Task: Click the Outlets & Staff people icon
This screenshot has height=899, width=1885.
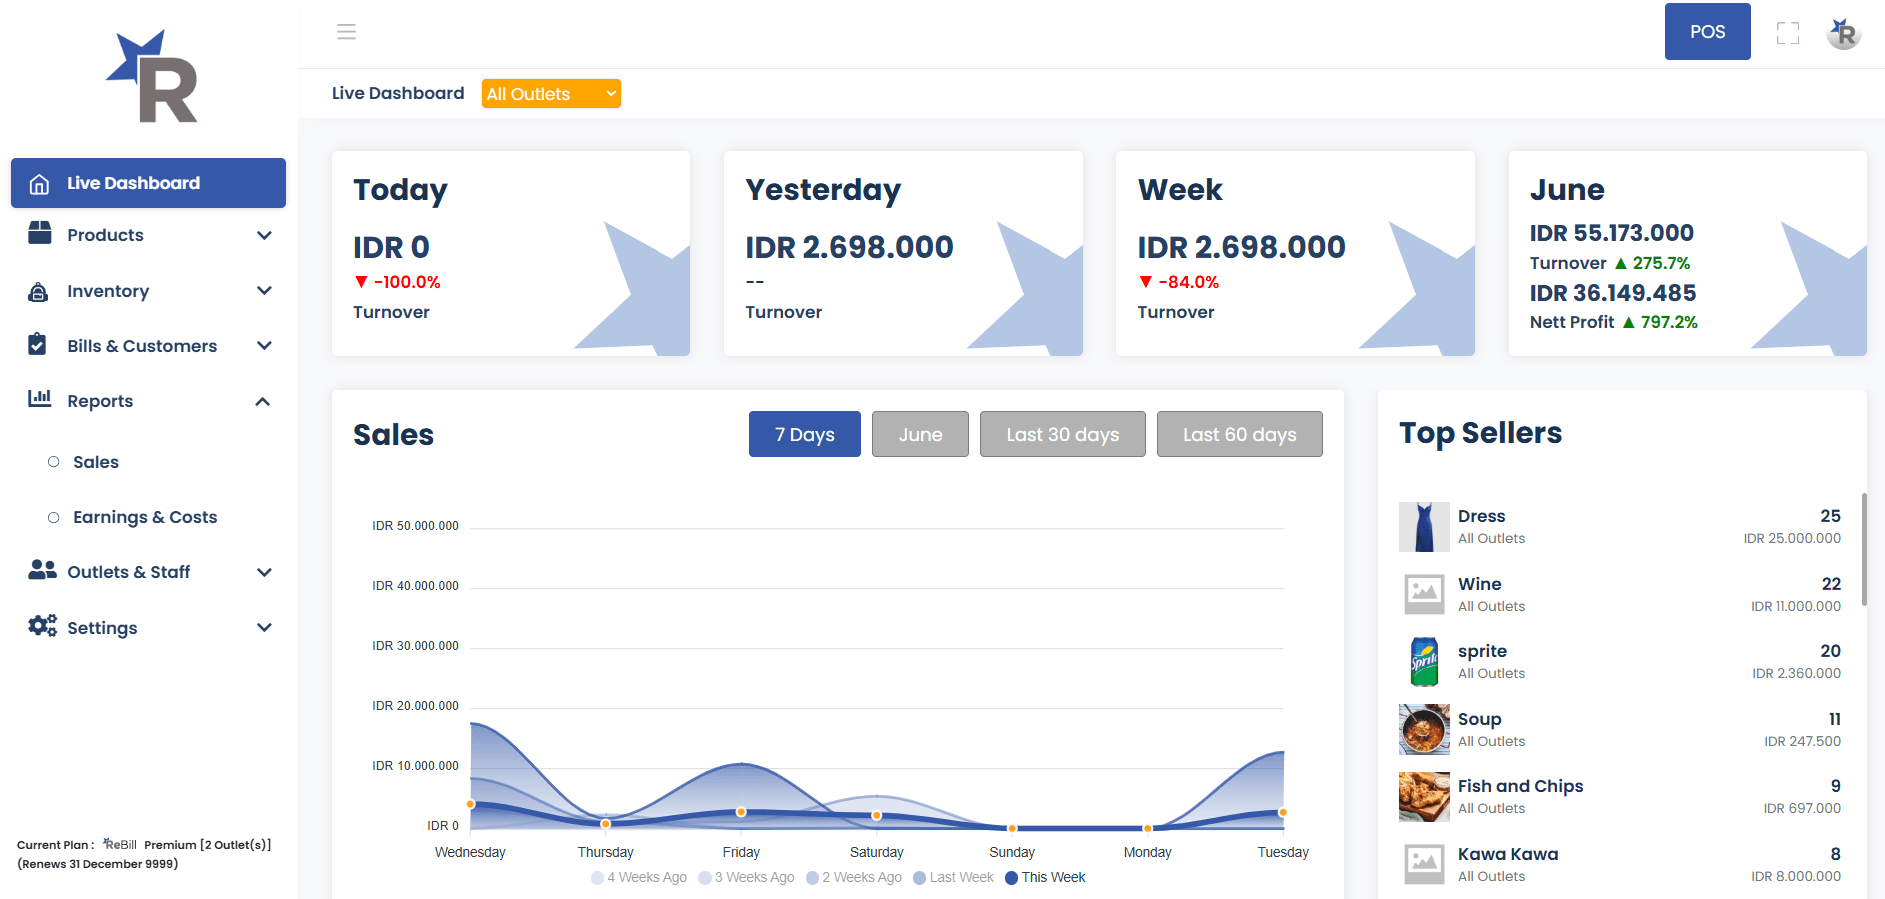Action: pyautogui.click(x=42, y=570)
